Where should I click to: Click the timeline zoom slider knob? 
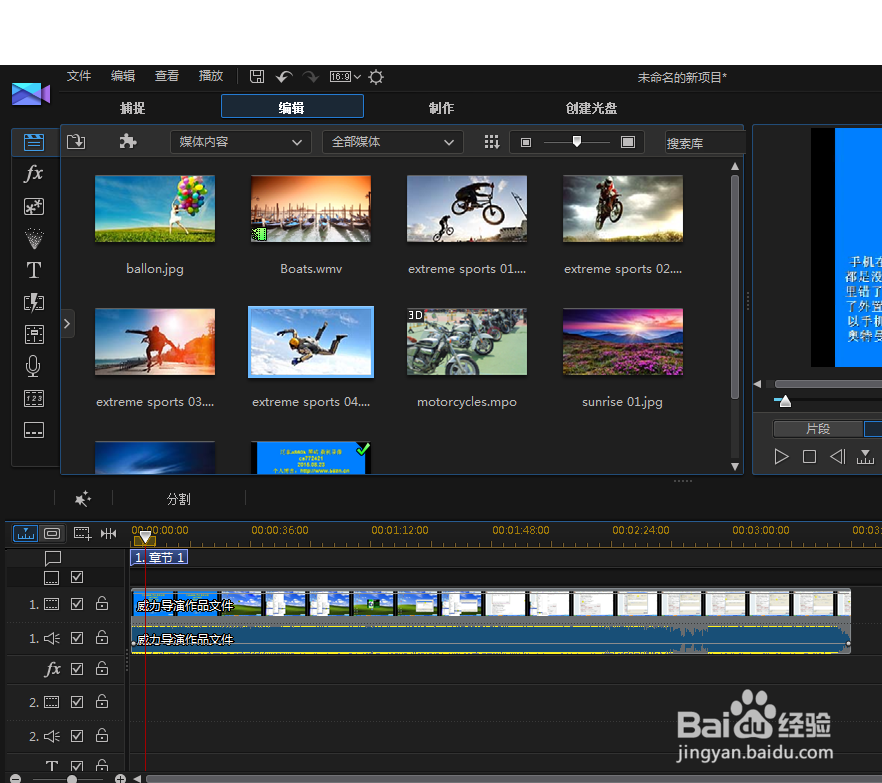[71, 778]
